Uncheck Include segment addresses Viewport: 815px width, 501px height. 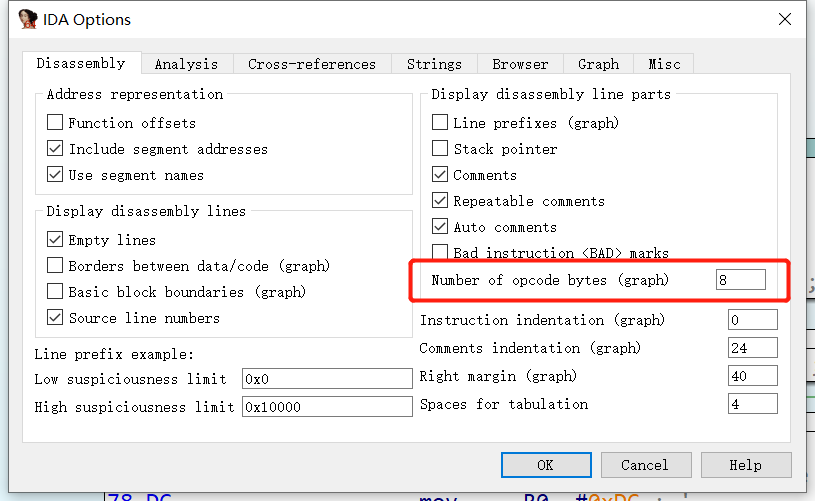[x=55, y=148]
